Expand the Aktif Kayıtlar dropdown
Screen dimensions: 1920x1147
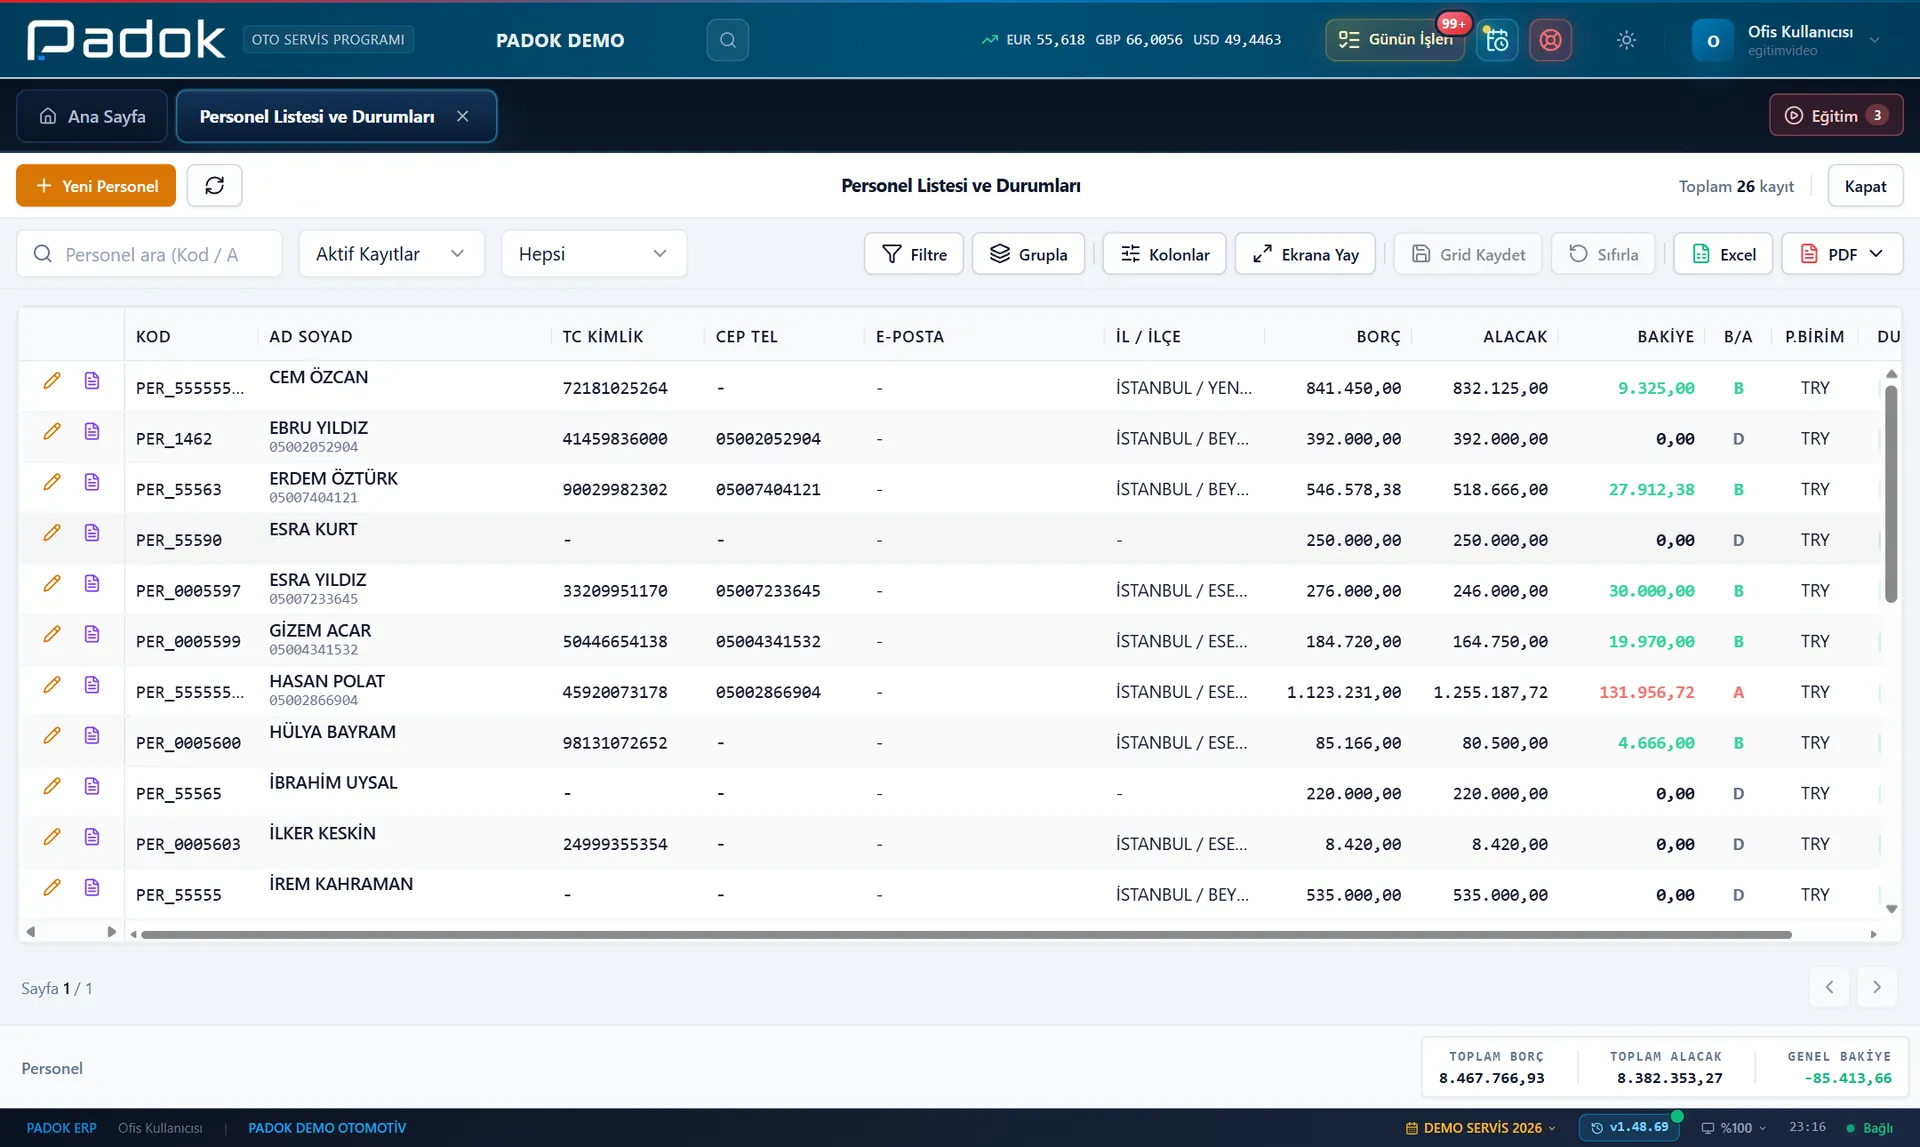(391, 254)
